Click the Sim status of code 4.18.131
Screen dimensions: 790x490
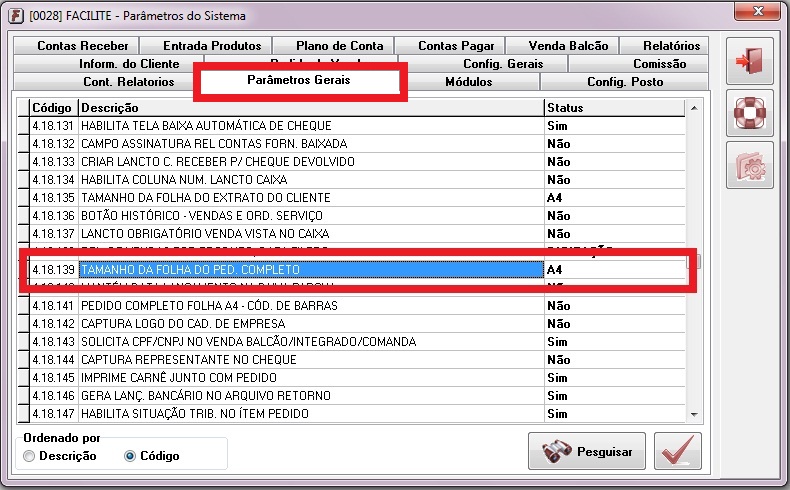click(x=615, y=126)
